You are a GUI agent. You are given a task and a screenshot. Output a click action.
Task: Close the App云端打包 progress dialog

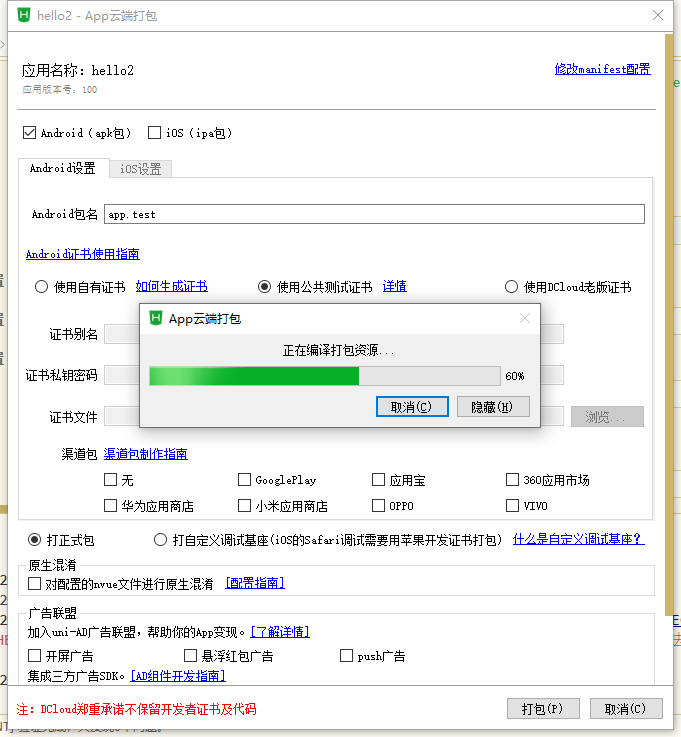click(x=525, y=318)
